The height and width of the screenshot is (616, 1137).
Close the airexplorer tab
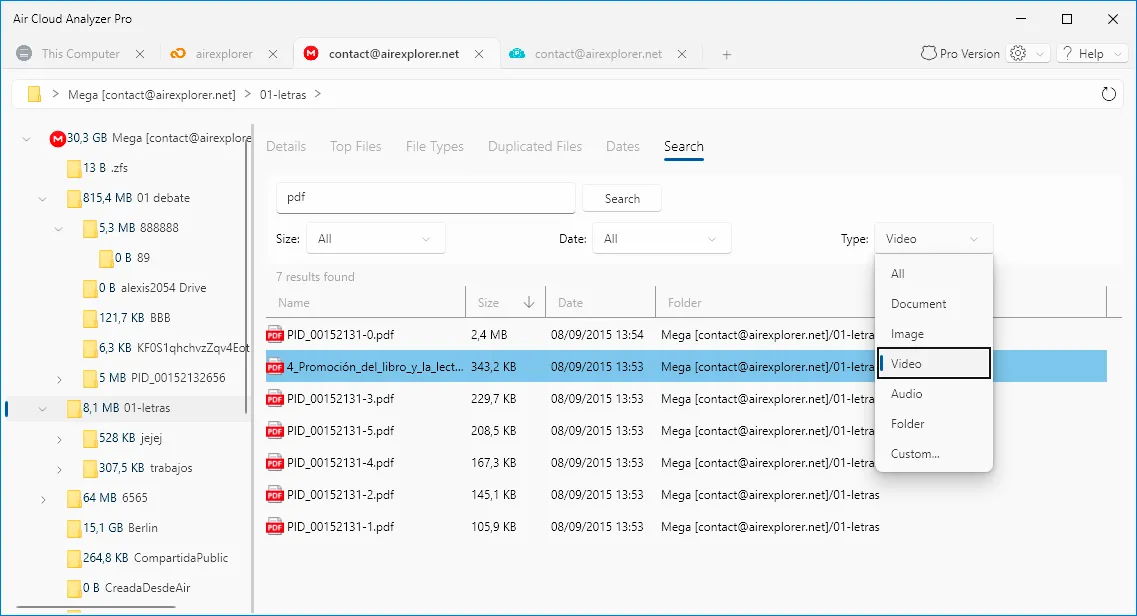273,54
